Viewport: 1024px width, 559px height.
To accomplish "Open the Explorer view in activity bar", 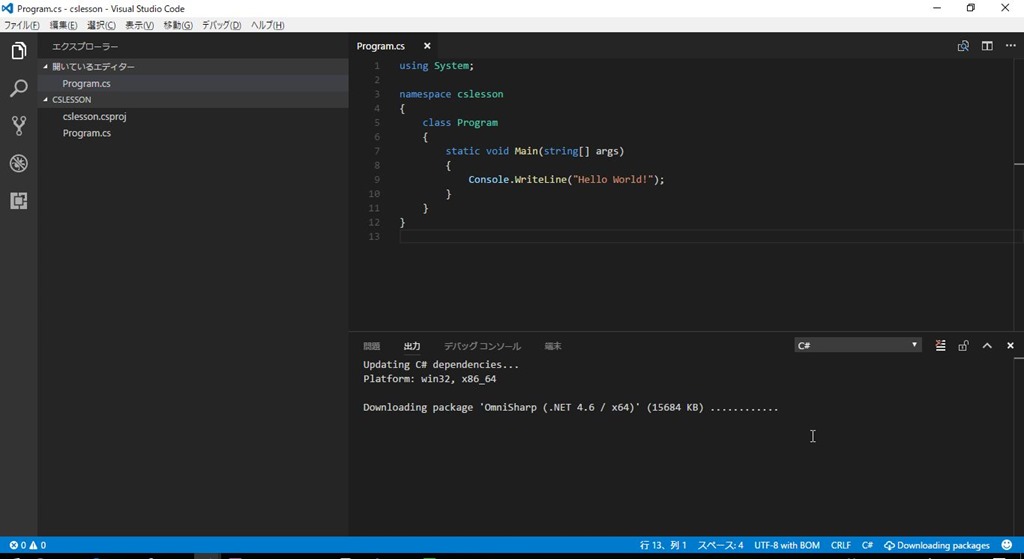I will point(18,51).
